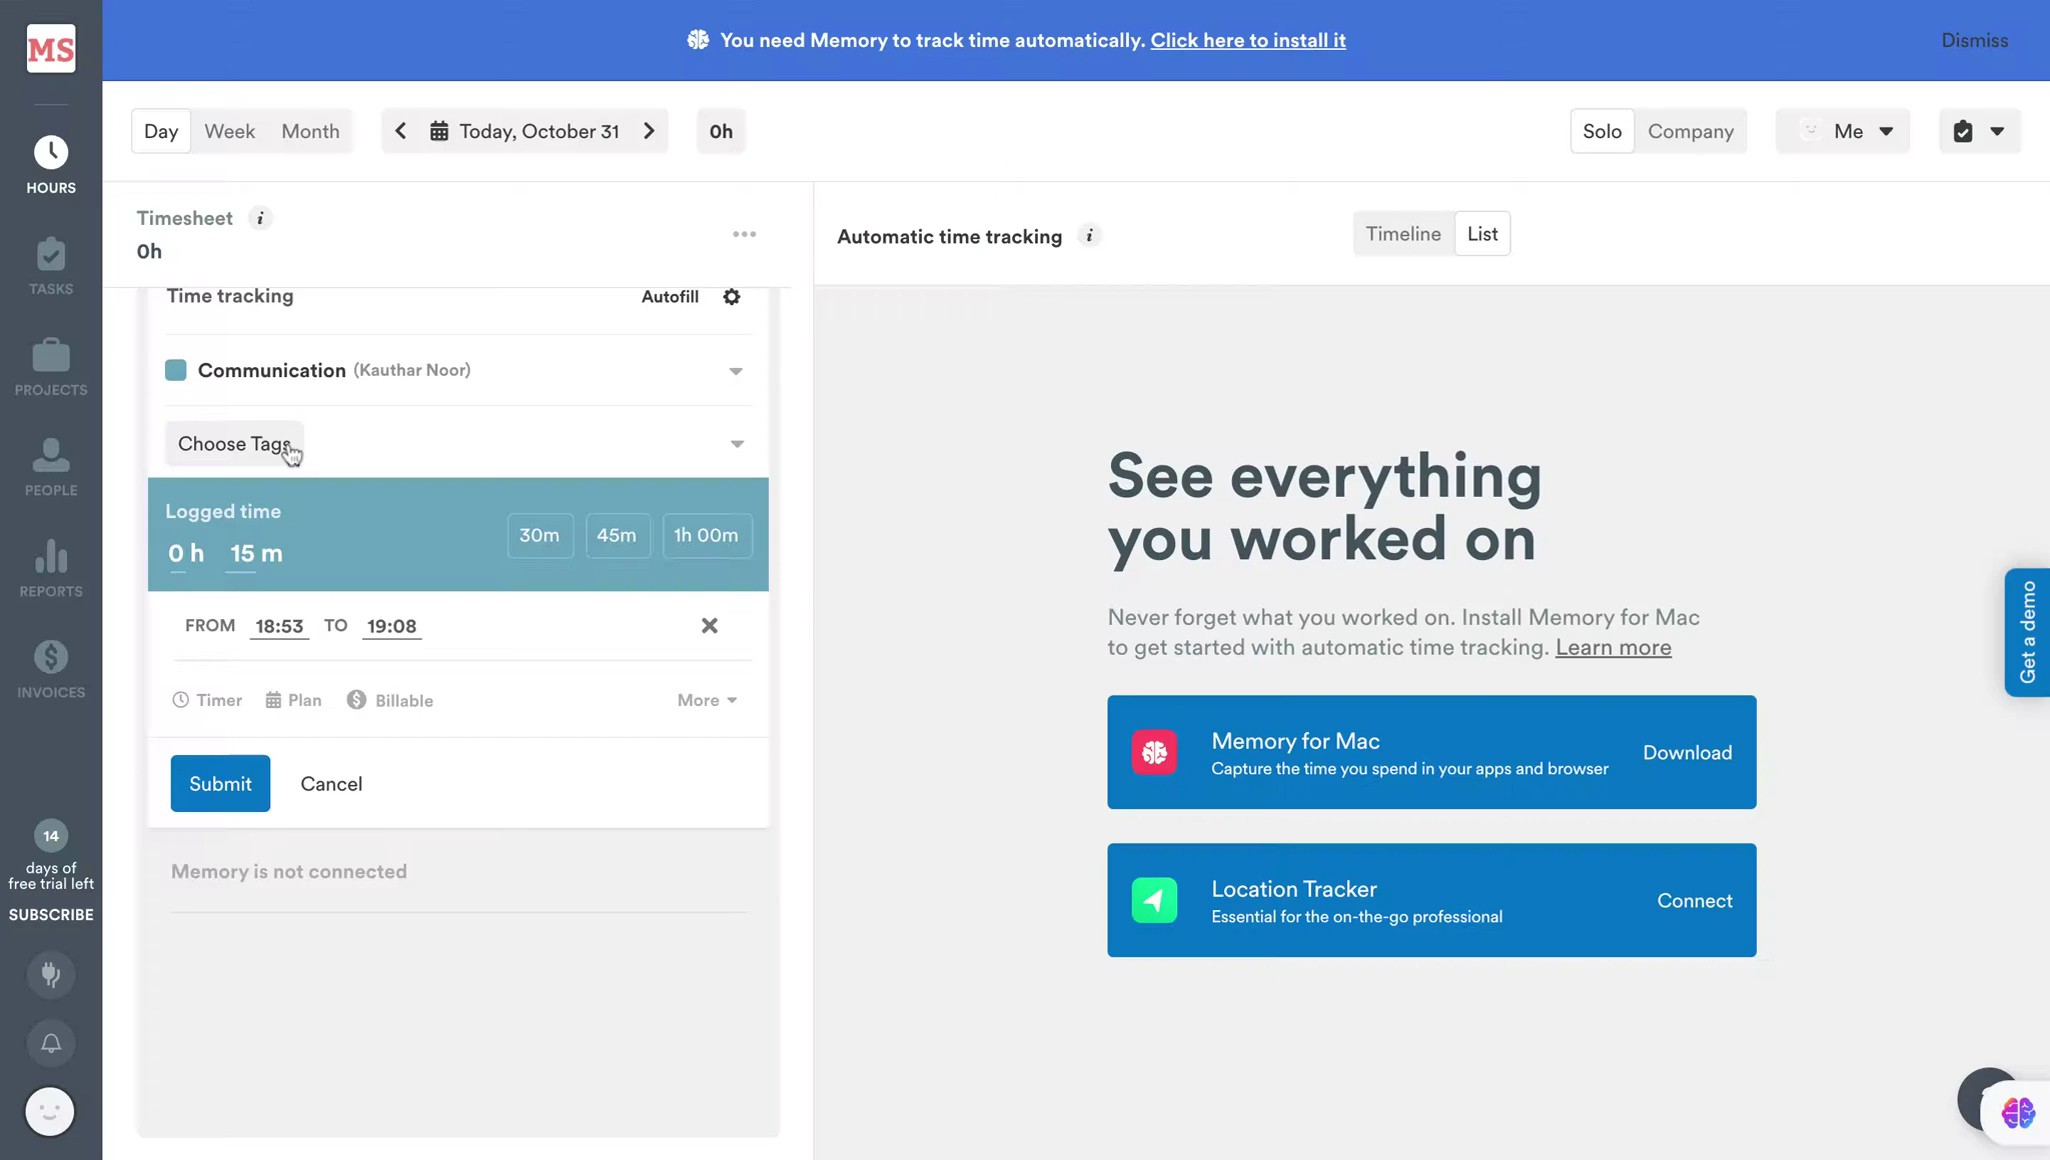2050x1160 pixels.
Task: Dismiss the Memory banner
Action: (1974, 40)
